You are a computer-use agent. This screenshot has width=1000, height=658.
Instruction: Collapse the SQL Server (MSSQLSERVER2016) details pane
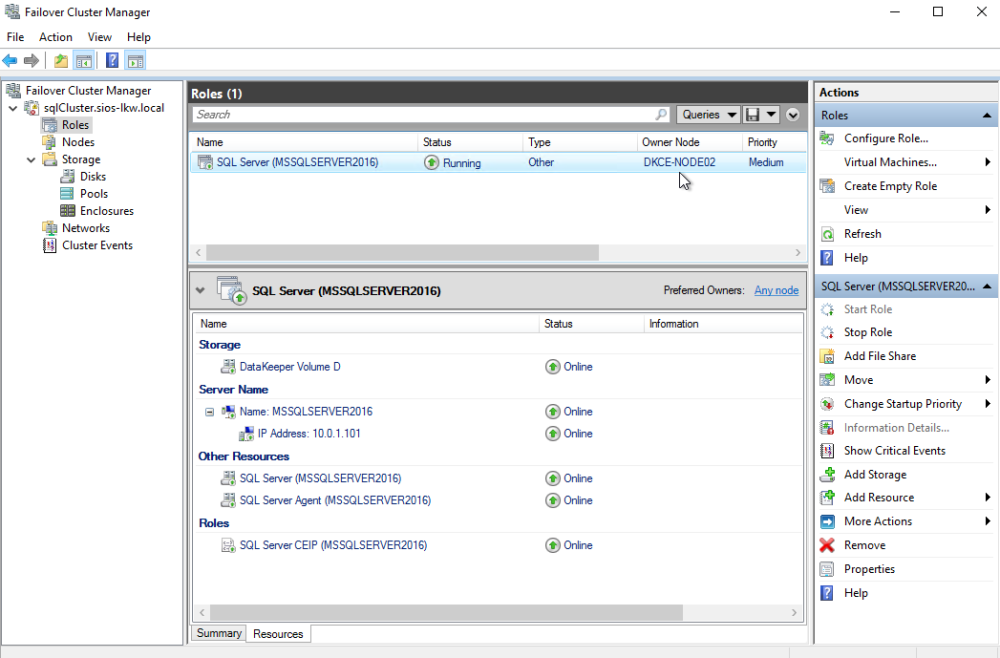point(200,291)
